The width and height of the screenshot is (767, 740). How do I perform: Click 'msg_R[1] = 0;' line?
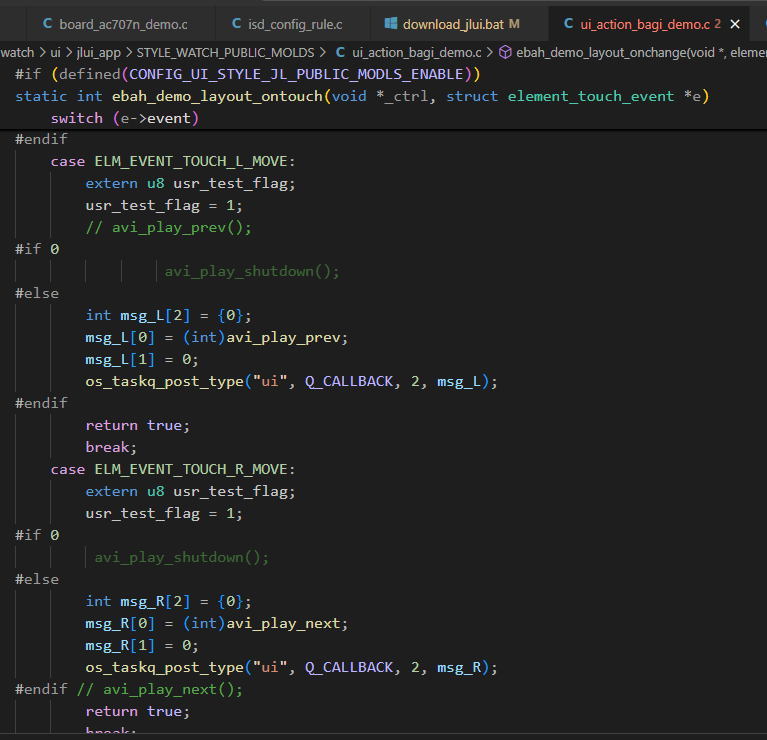pos(142,646)
